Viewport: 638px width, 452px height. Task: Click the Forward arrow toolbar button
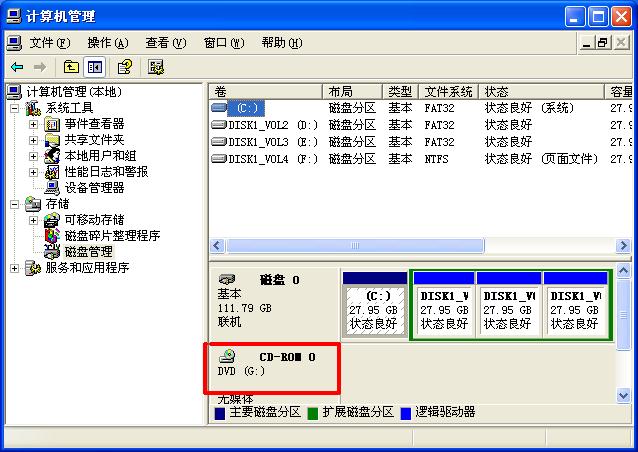39,67
